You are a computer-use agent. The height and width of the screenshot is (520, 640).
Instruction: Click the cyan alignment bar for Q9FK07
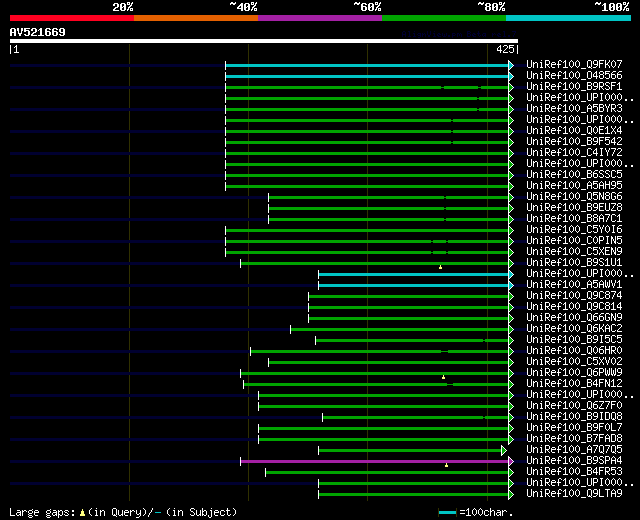point(367,65)
